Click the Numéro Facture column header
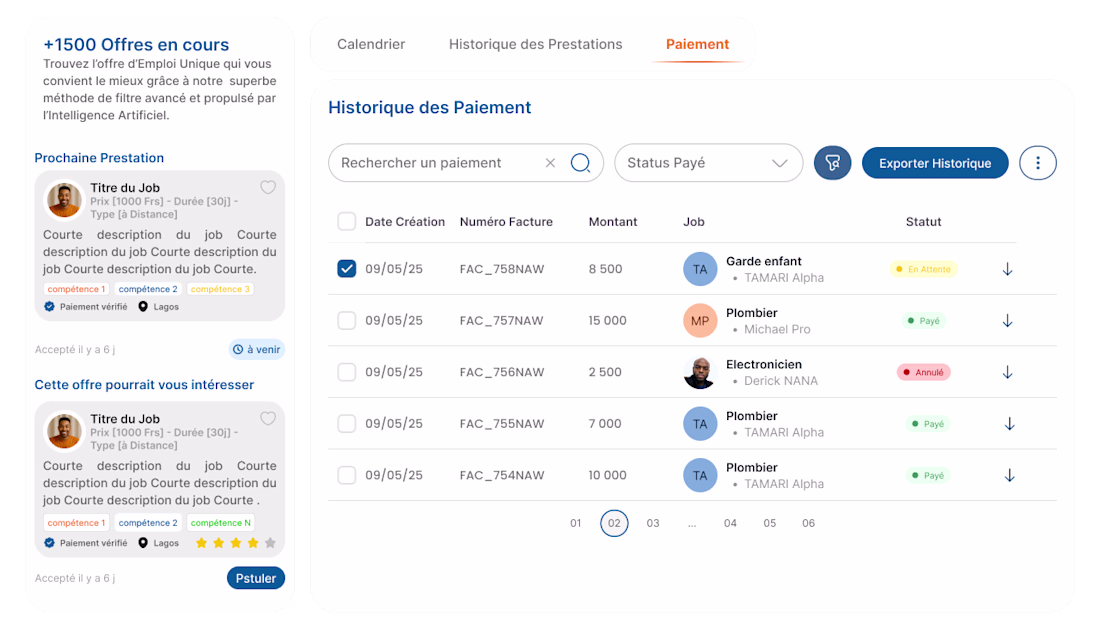This screenshot has width=1100, height=629. coord(506,222)
